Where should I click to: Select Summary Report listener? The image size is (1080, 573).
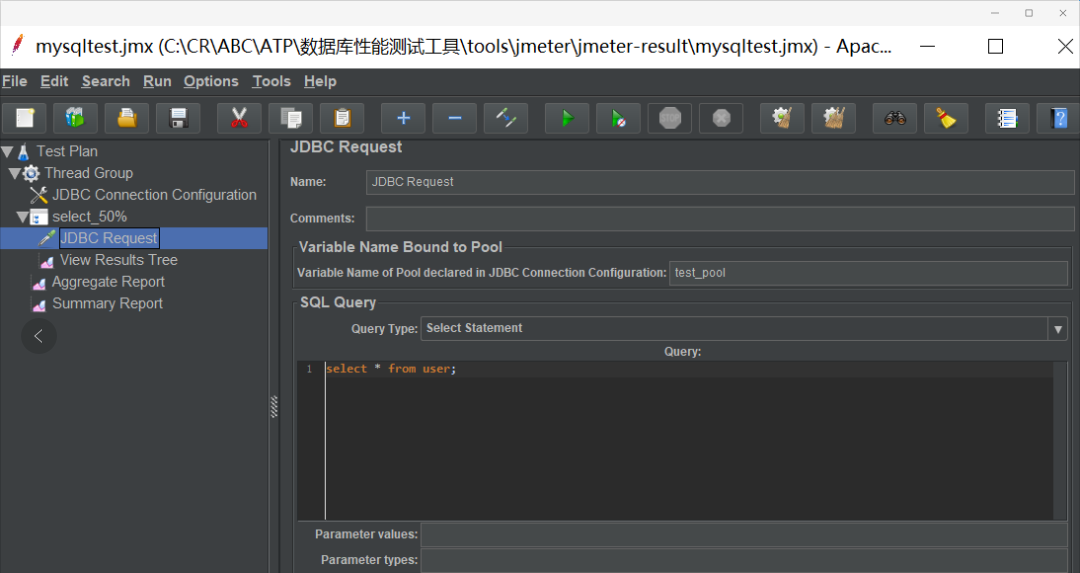tap(107, 304)
